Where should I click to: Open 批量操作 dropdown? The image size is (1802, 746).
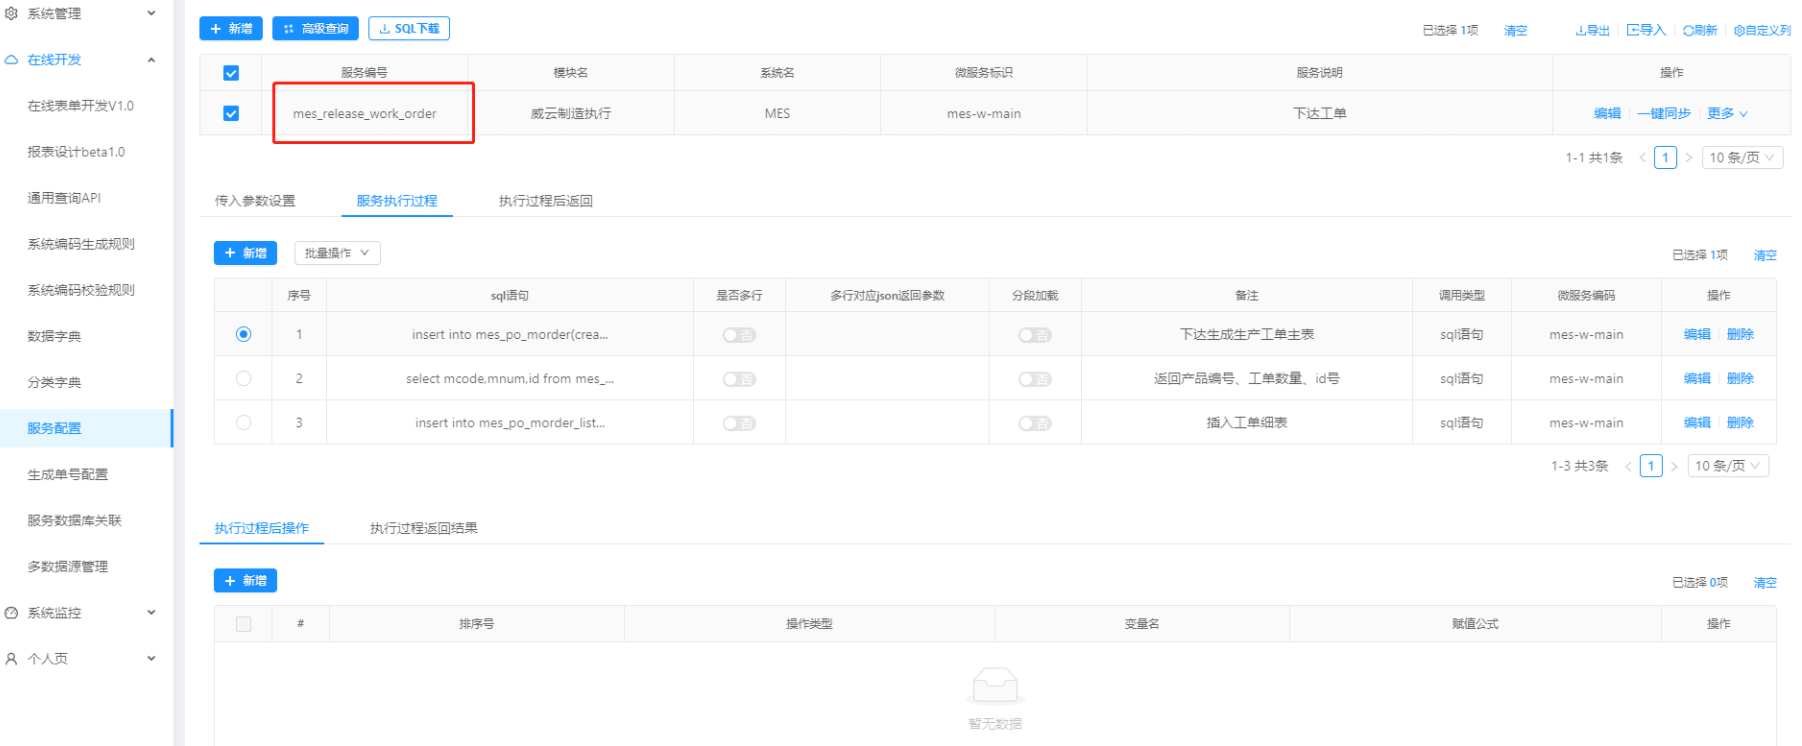pyautogui.click(x=337, y=253)
